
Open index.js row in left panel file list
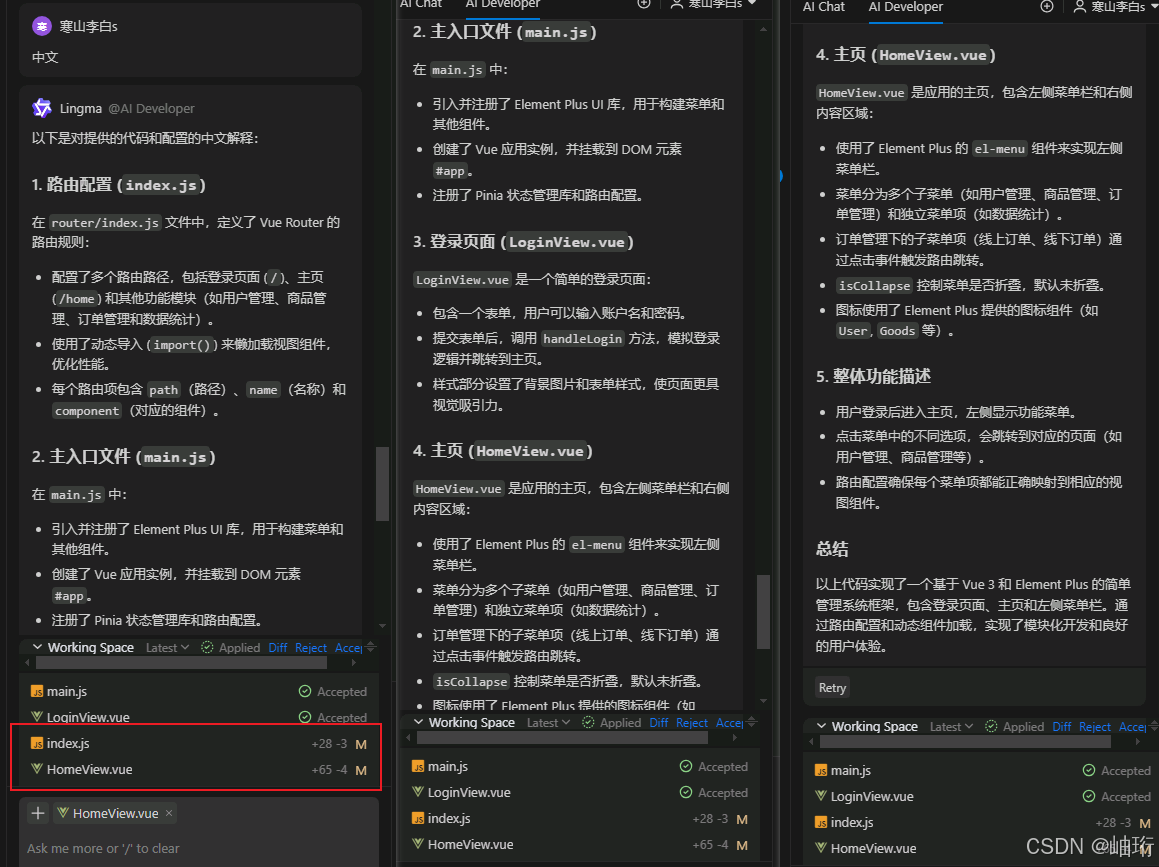coord(198,744)
